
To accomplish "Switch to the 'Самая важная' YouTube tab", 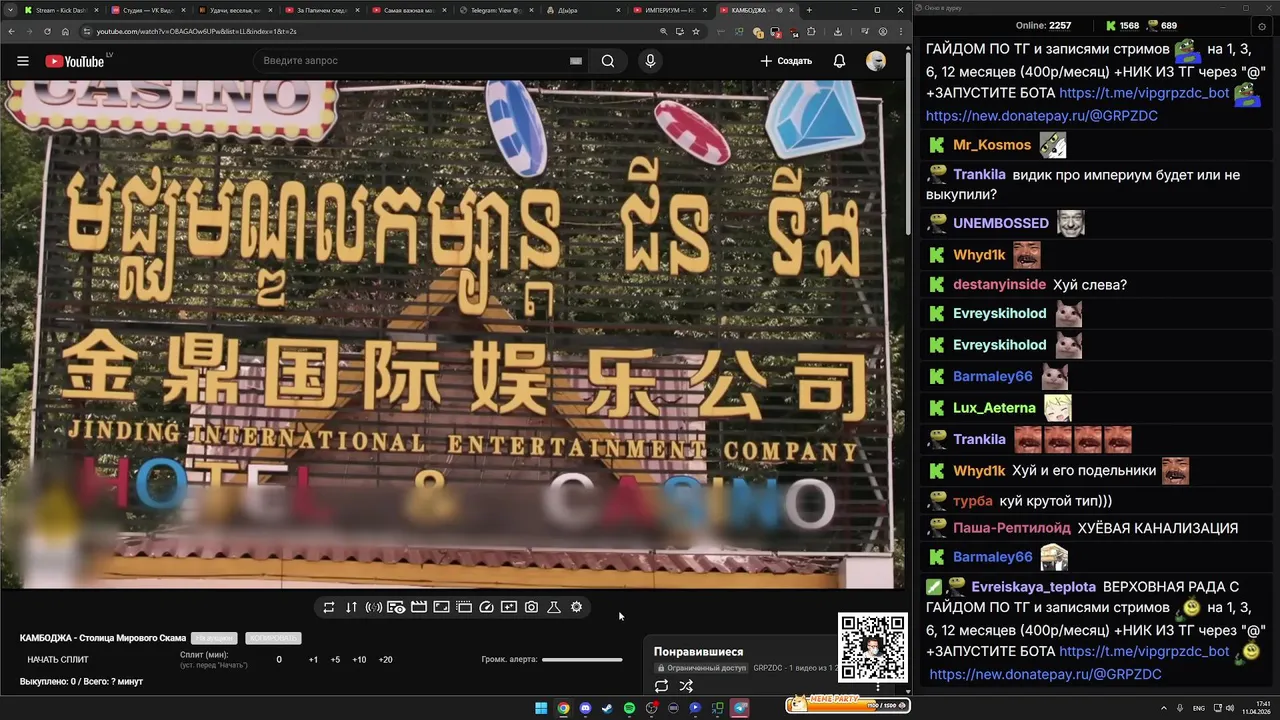I will coord(409,10).
